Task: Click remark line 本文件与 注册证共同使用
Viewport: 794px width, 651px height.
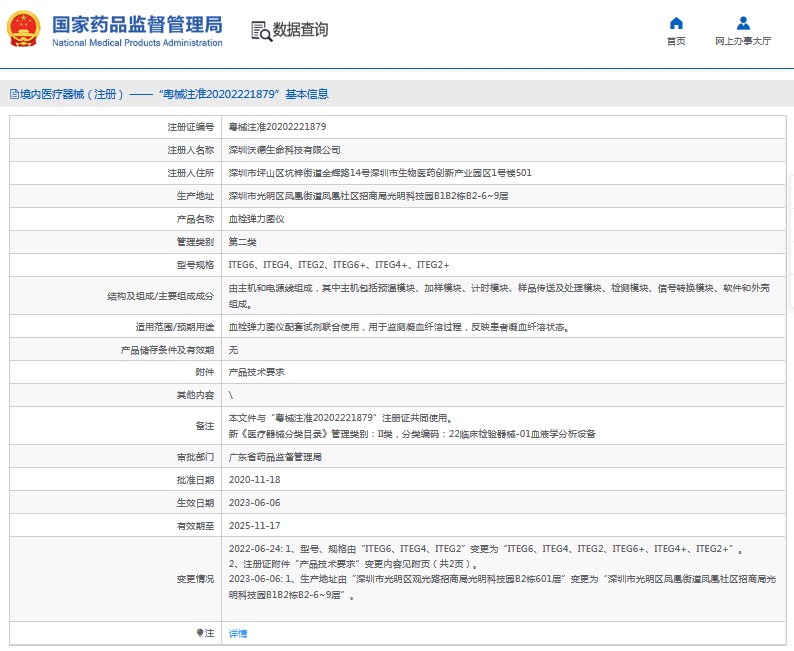Action: pyautogui.click(x=340, y=418)
